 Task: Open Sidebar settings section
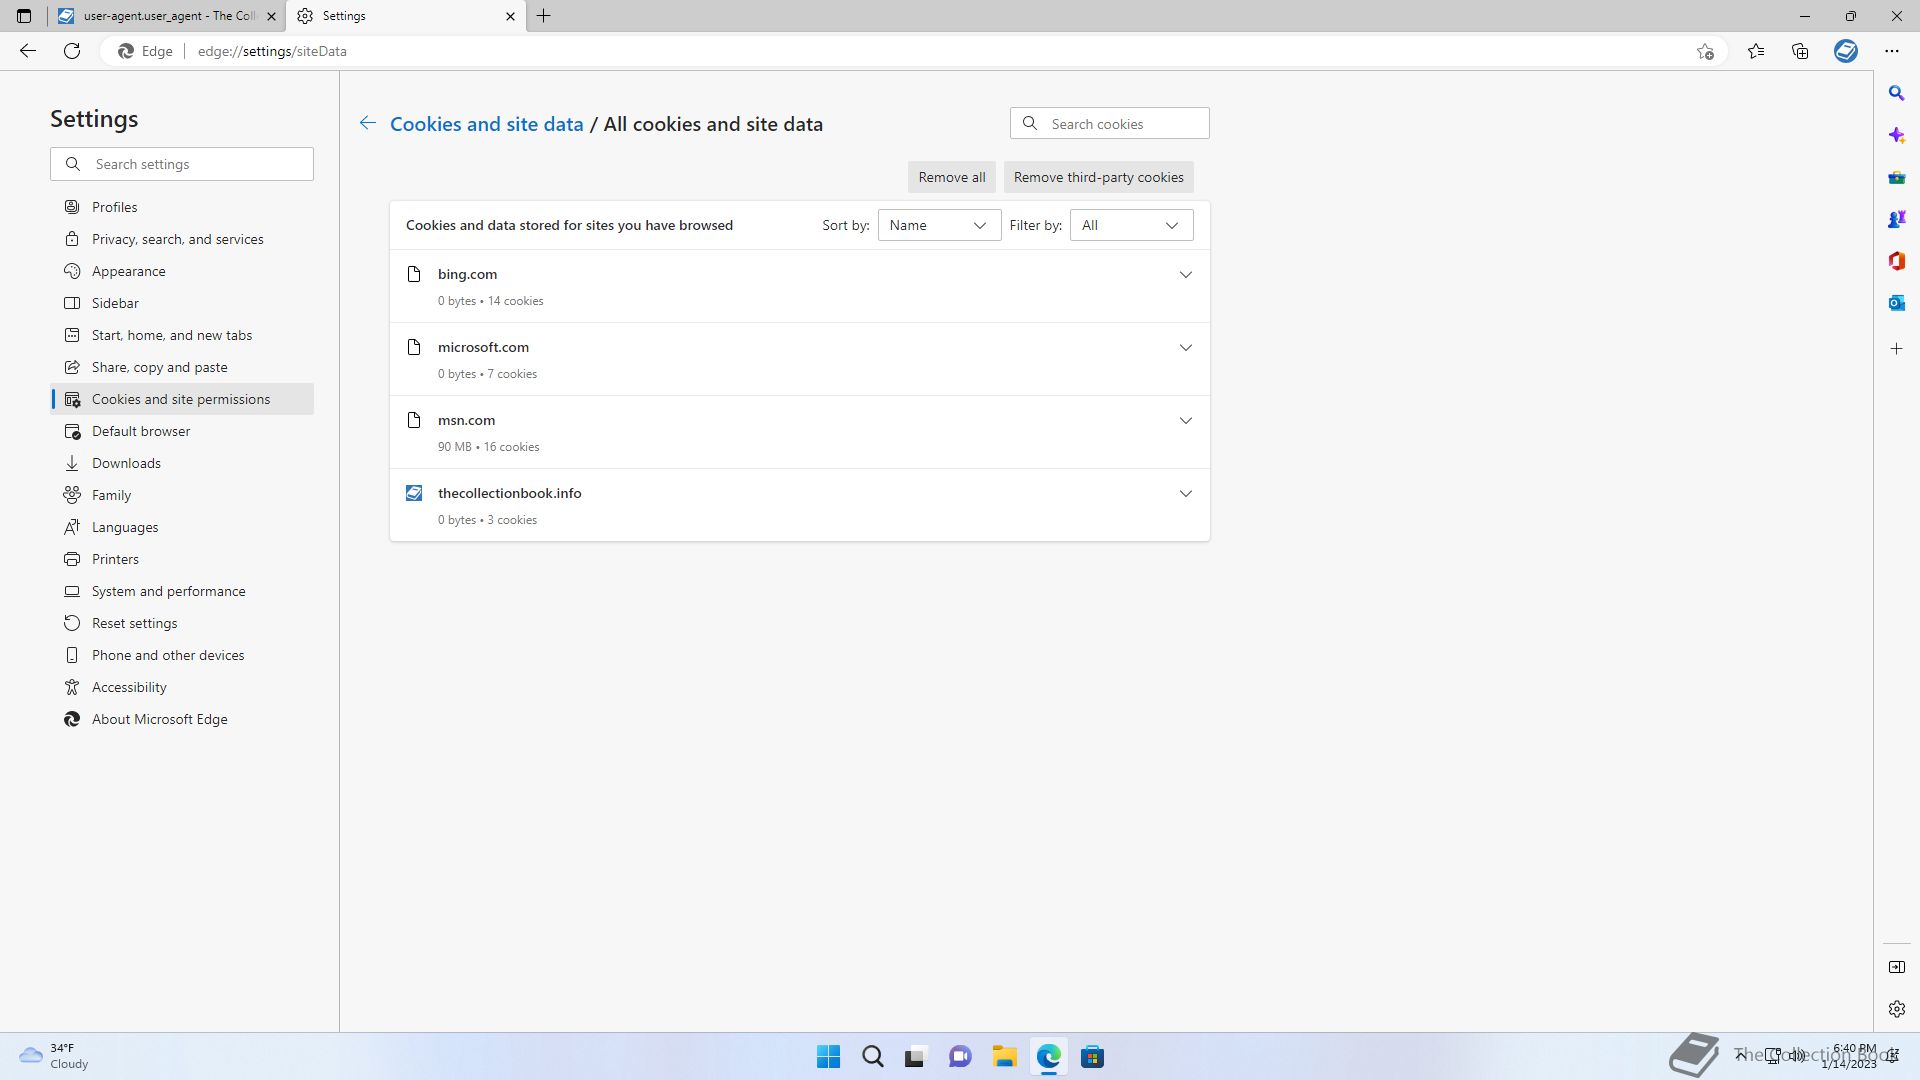[x=182, y=303]
